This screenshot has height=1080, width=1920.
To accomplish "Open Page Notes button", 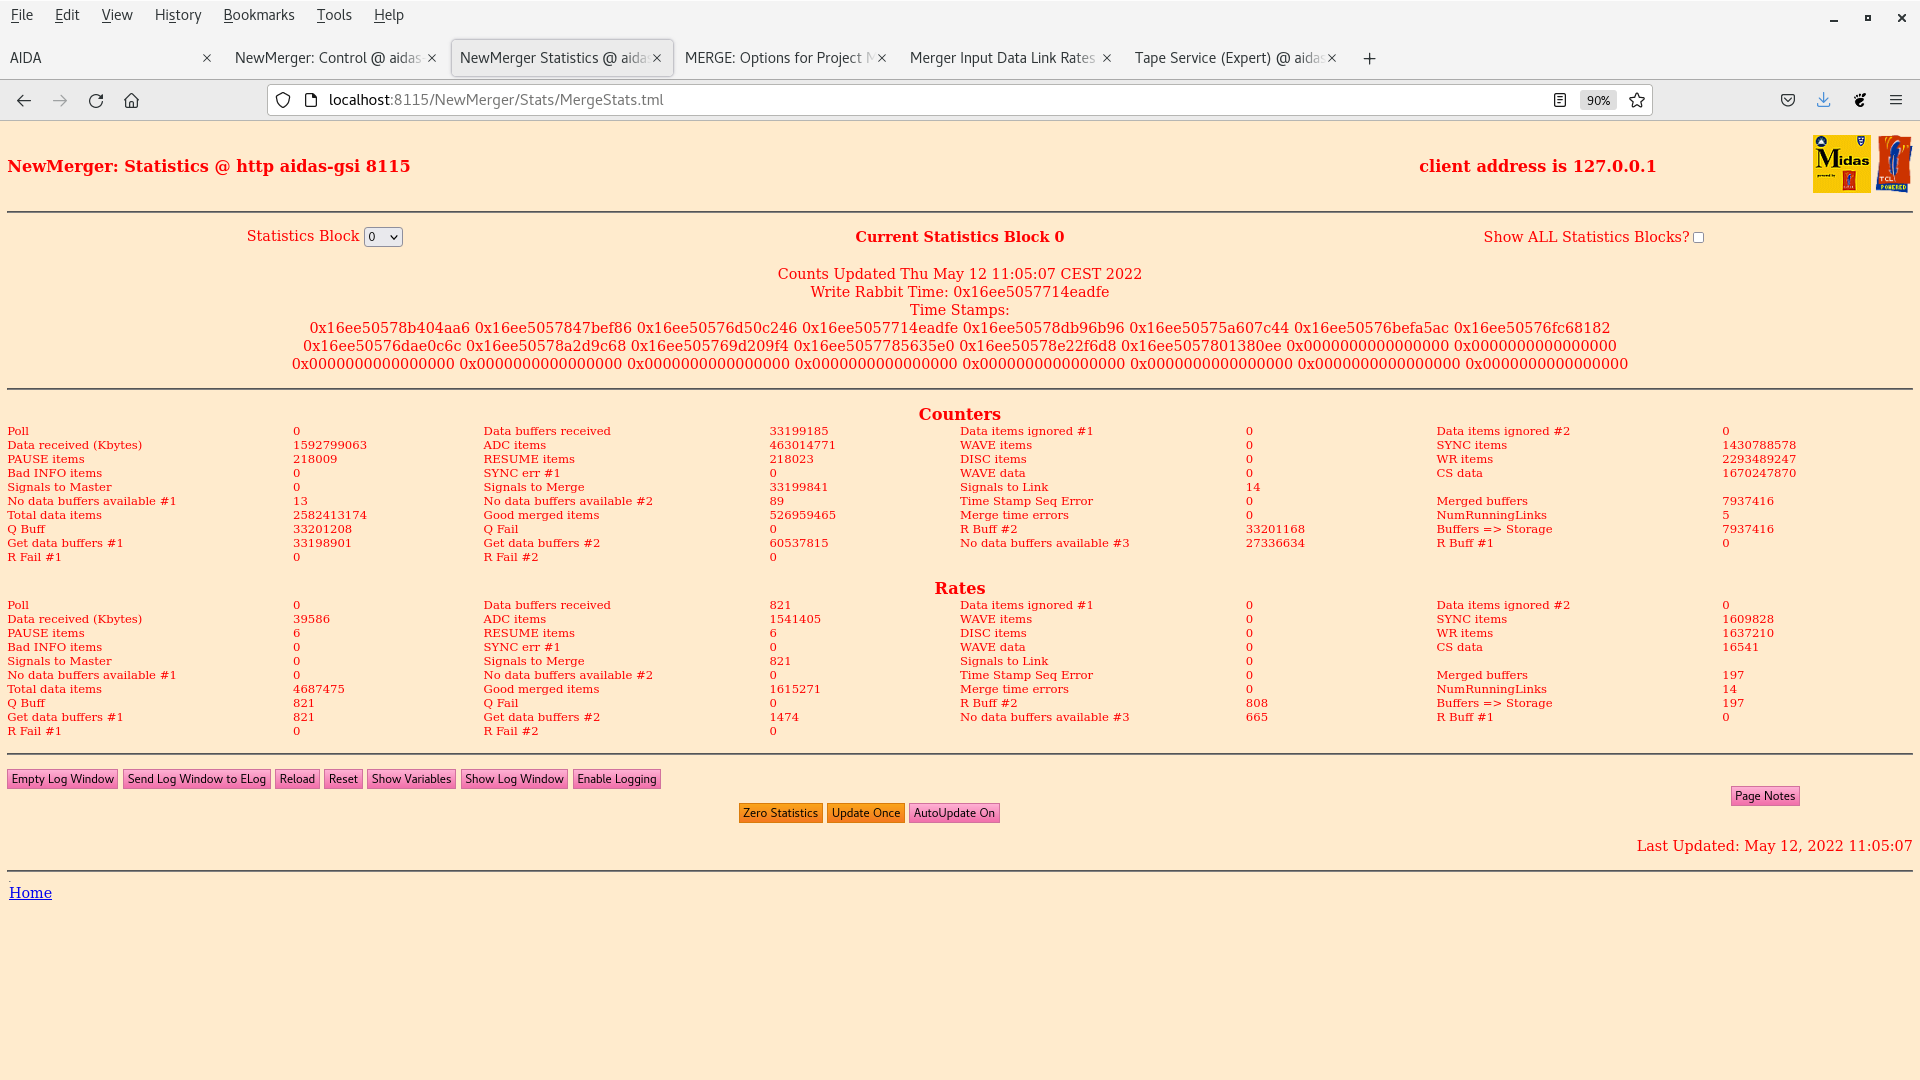I will (x=1765, y=796).
